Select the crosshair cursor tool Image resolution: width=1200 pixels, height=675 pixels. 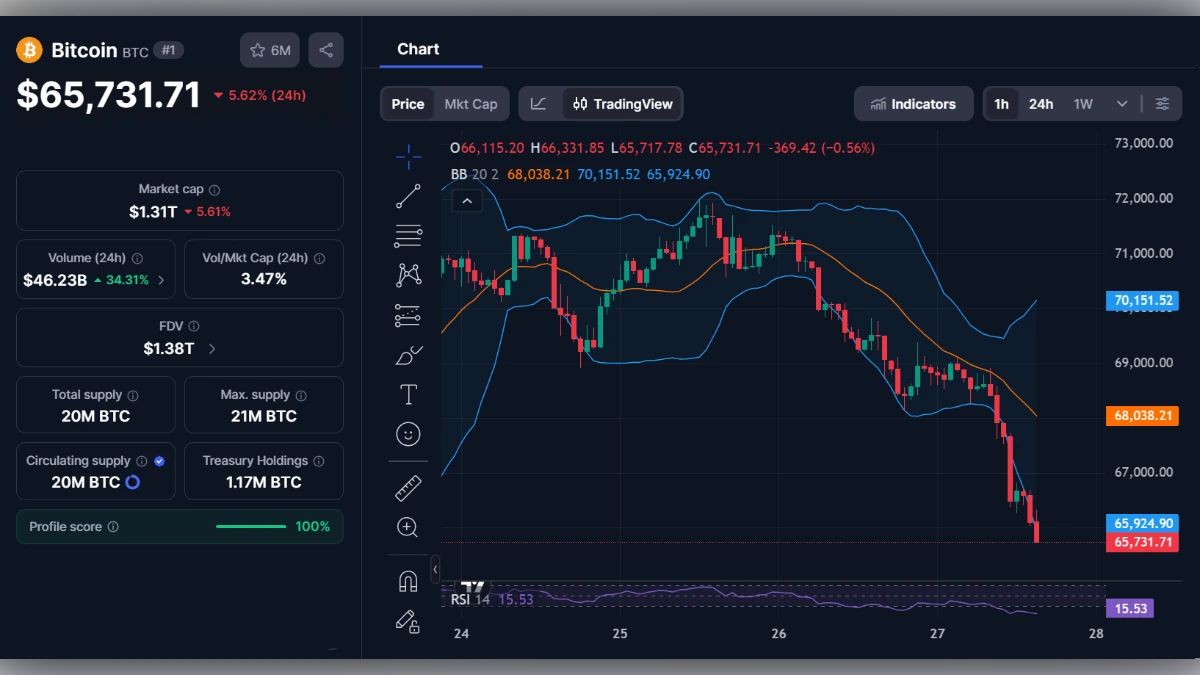[408, 157]
